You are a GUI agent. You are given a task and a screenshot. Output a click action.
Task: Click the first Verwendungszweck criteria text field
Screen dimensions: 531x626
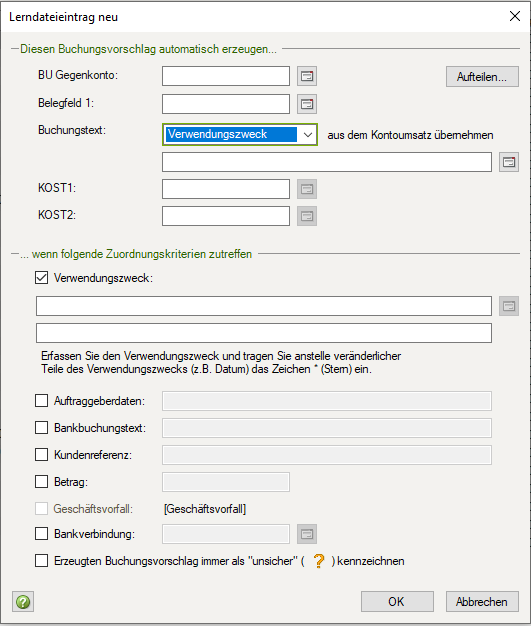pyautogui.click(x=264, y=306)
